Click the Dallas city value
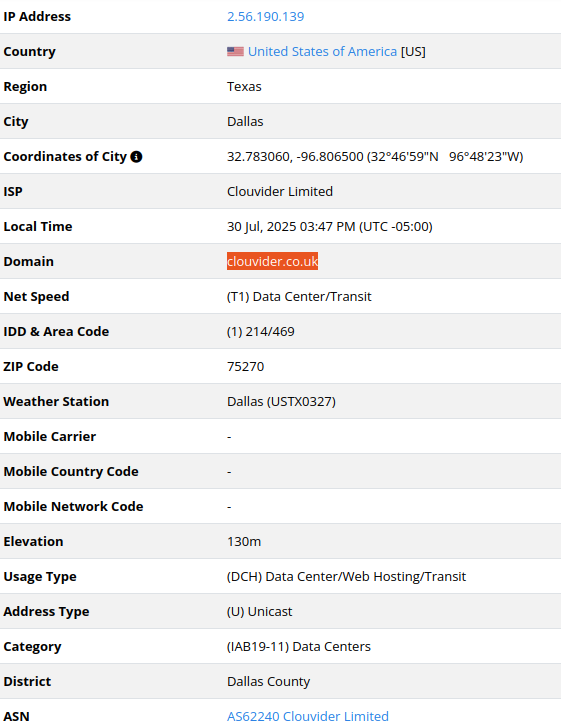Screen dimensions: 561x728 [245, 122]
